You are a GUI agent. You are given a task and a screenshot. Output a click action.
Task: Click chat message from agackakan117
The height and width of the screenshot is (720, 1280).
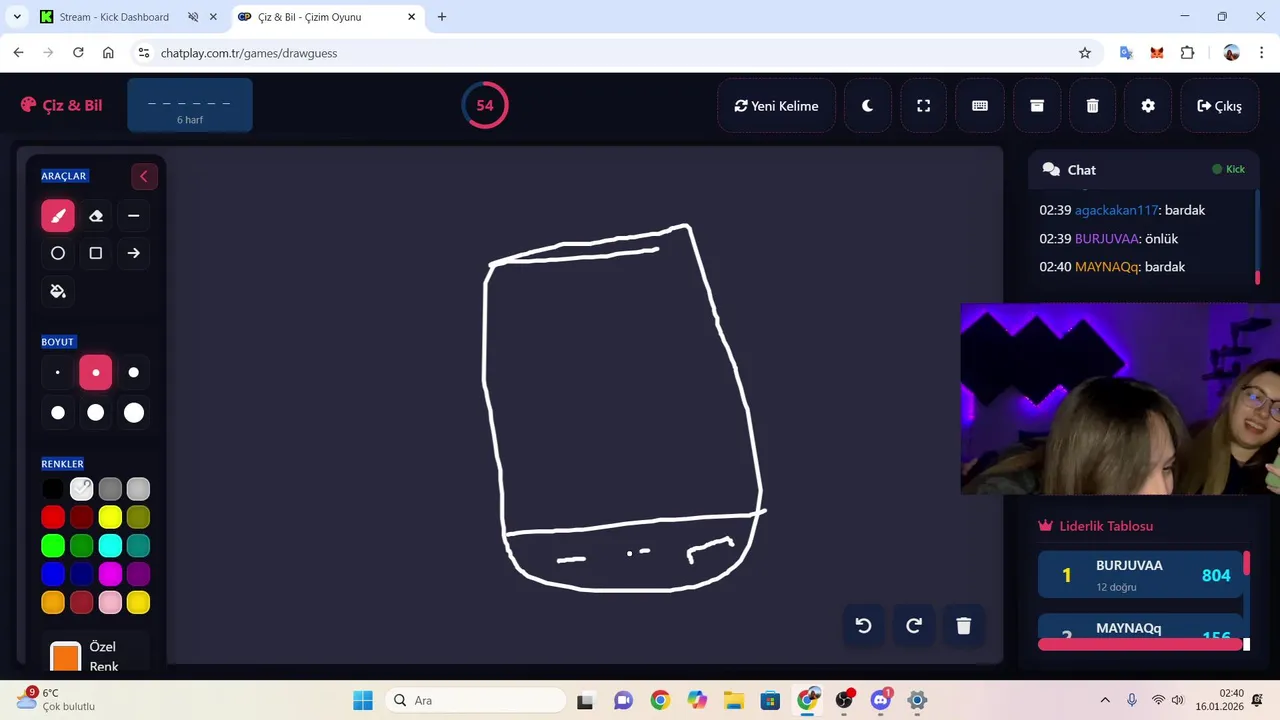point(1122,211)
